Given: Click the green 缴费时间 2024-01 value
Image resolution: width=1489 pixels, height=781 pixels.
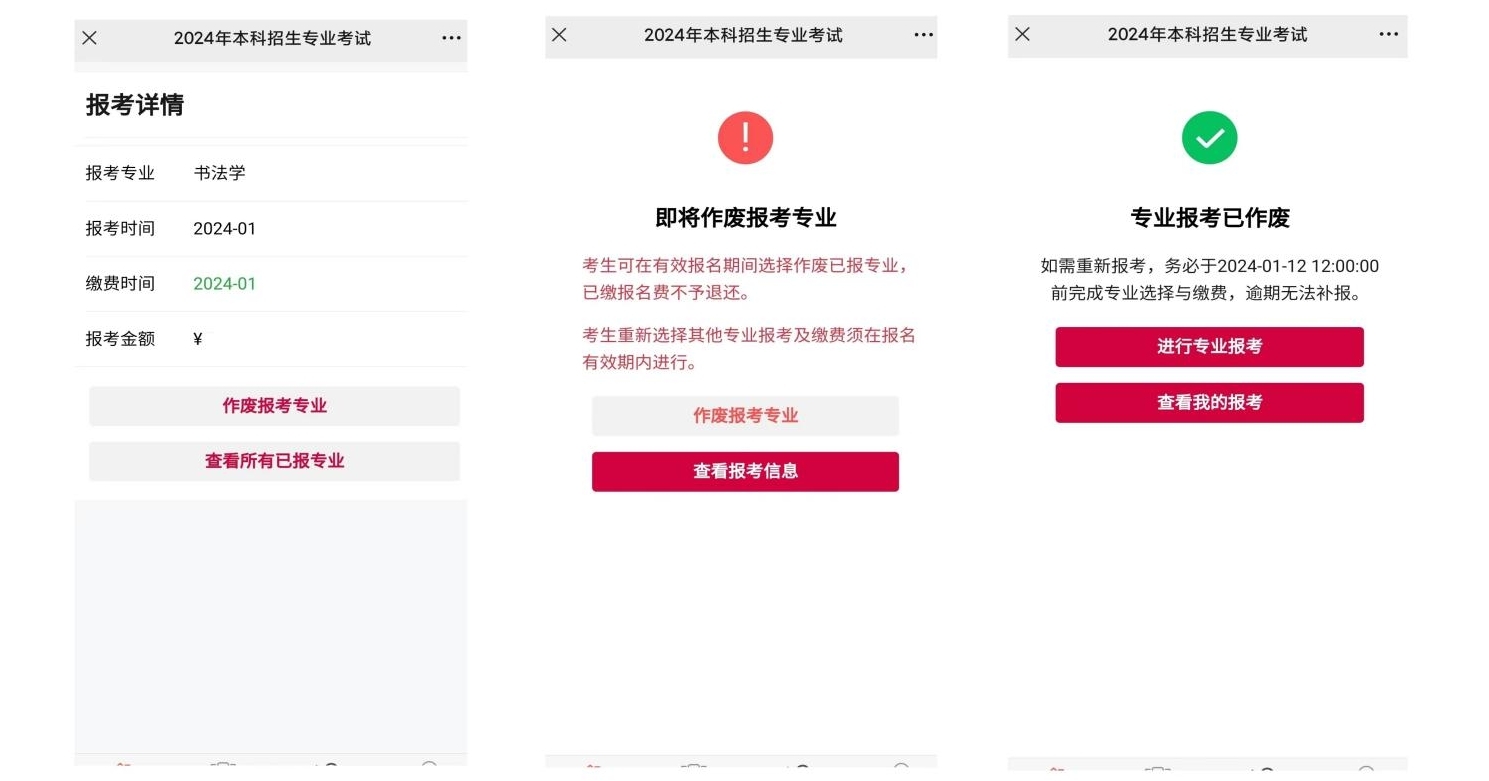Looking at the screenshot, I should 225,284.
